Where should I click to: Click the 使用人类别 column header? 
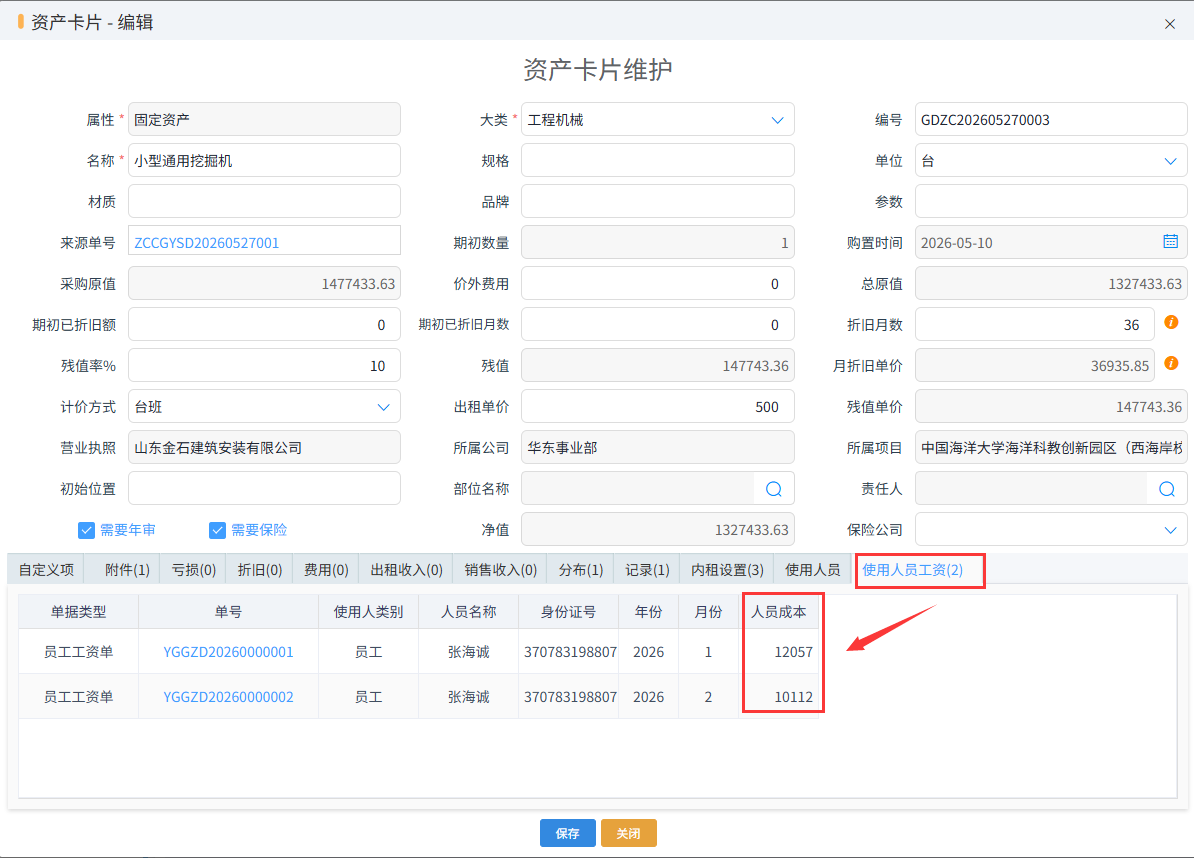[369, 612]
